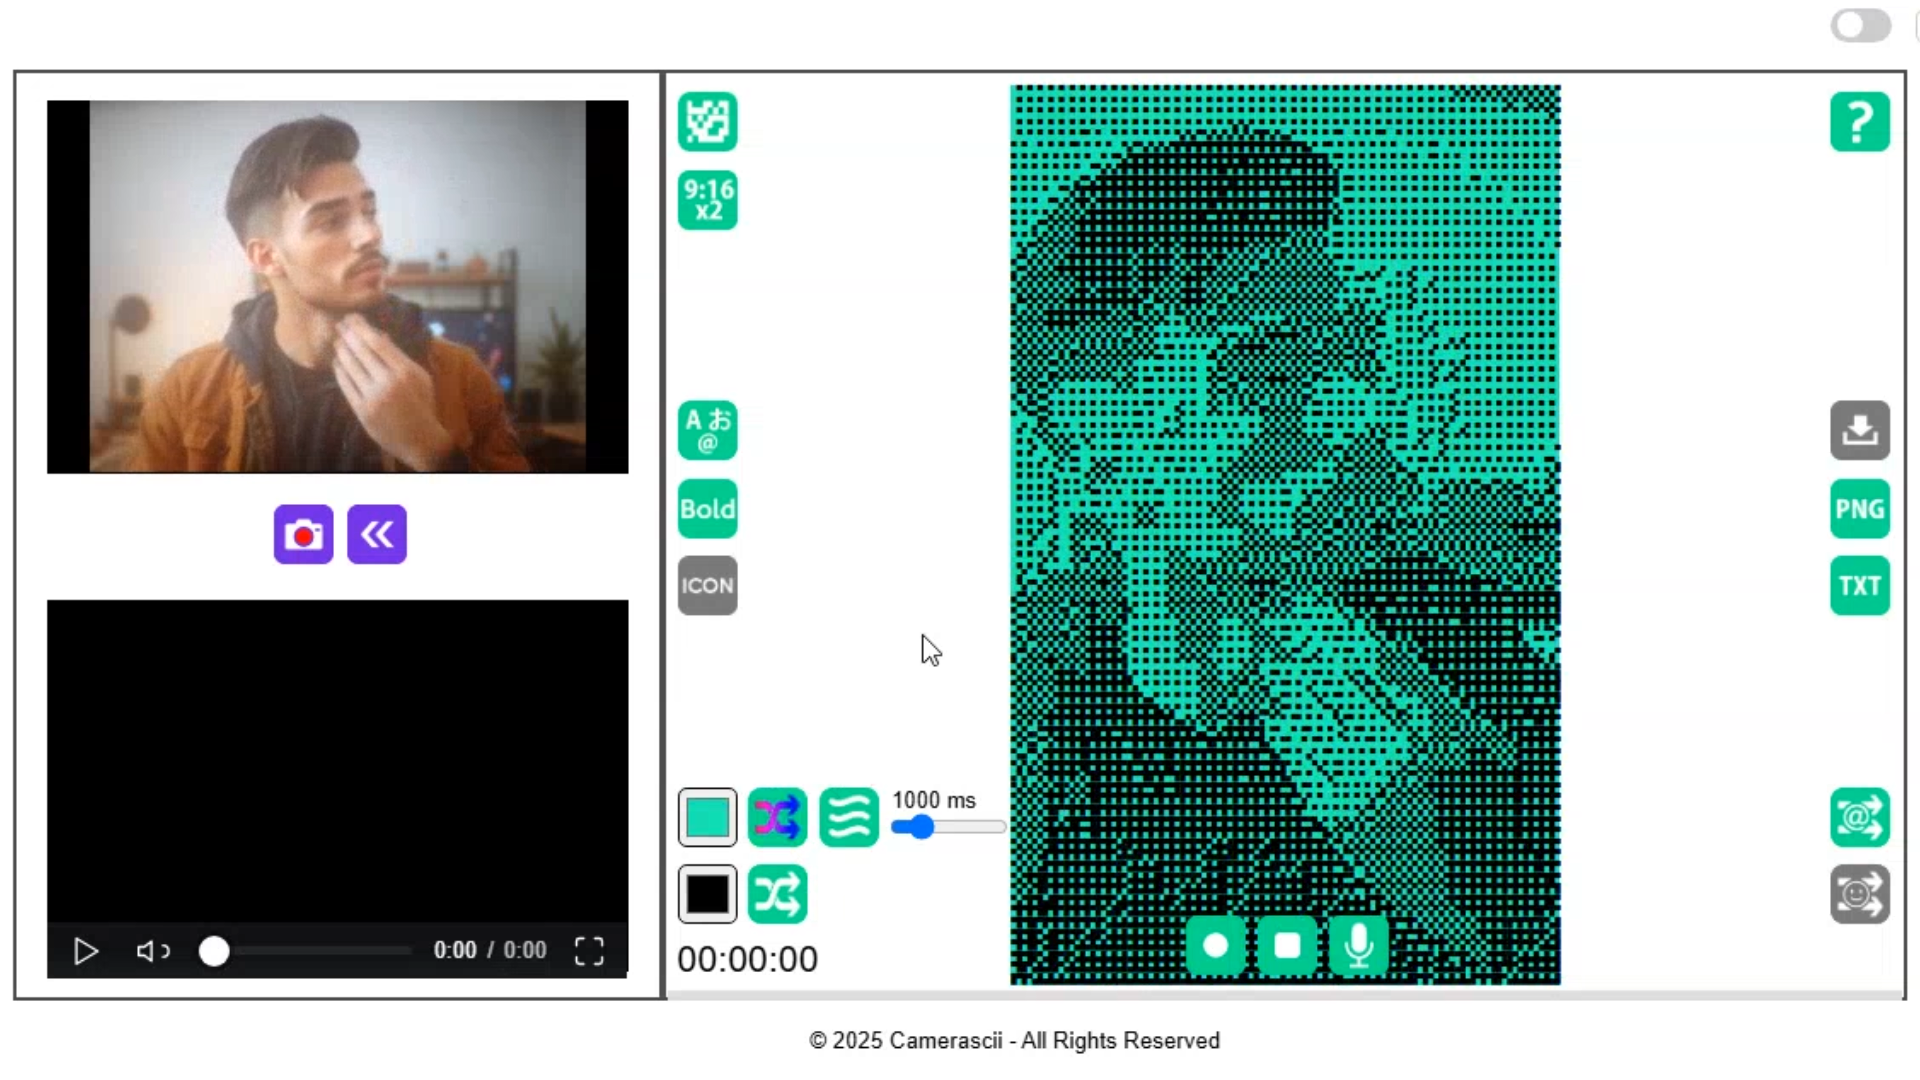Play the video in the bottom player
This screenshot has width=1920, height=1080.
pos(85,951)
